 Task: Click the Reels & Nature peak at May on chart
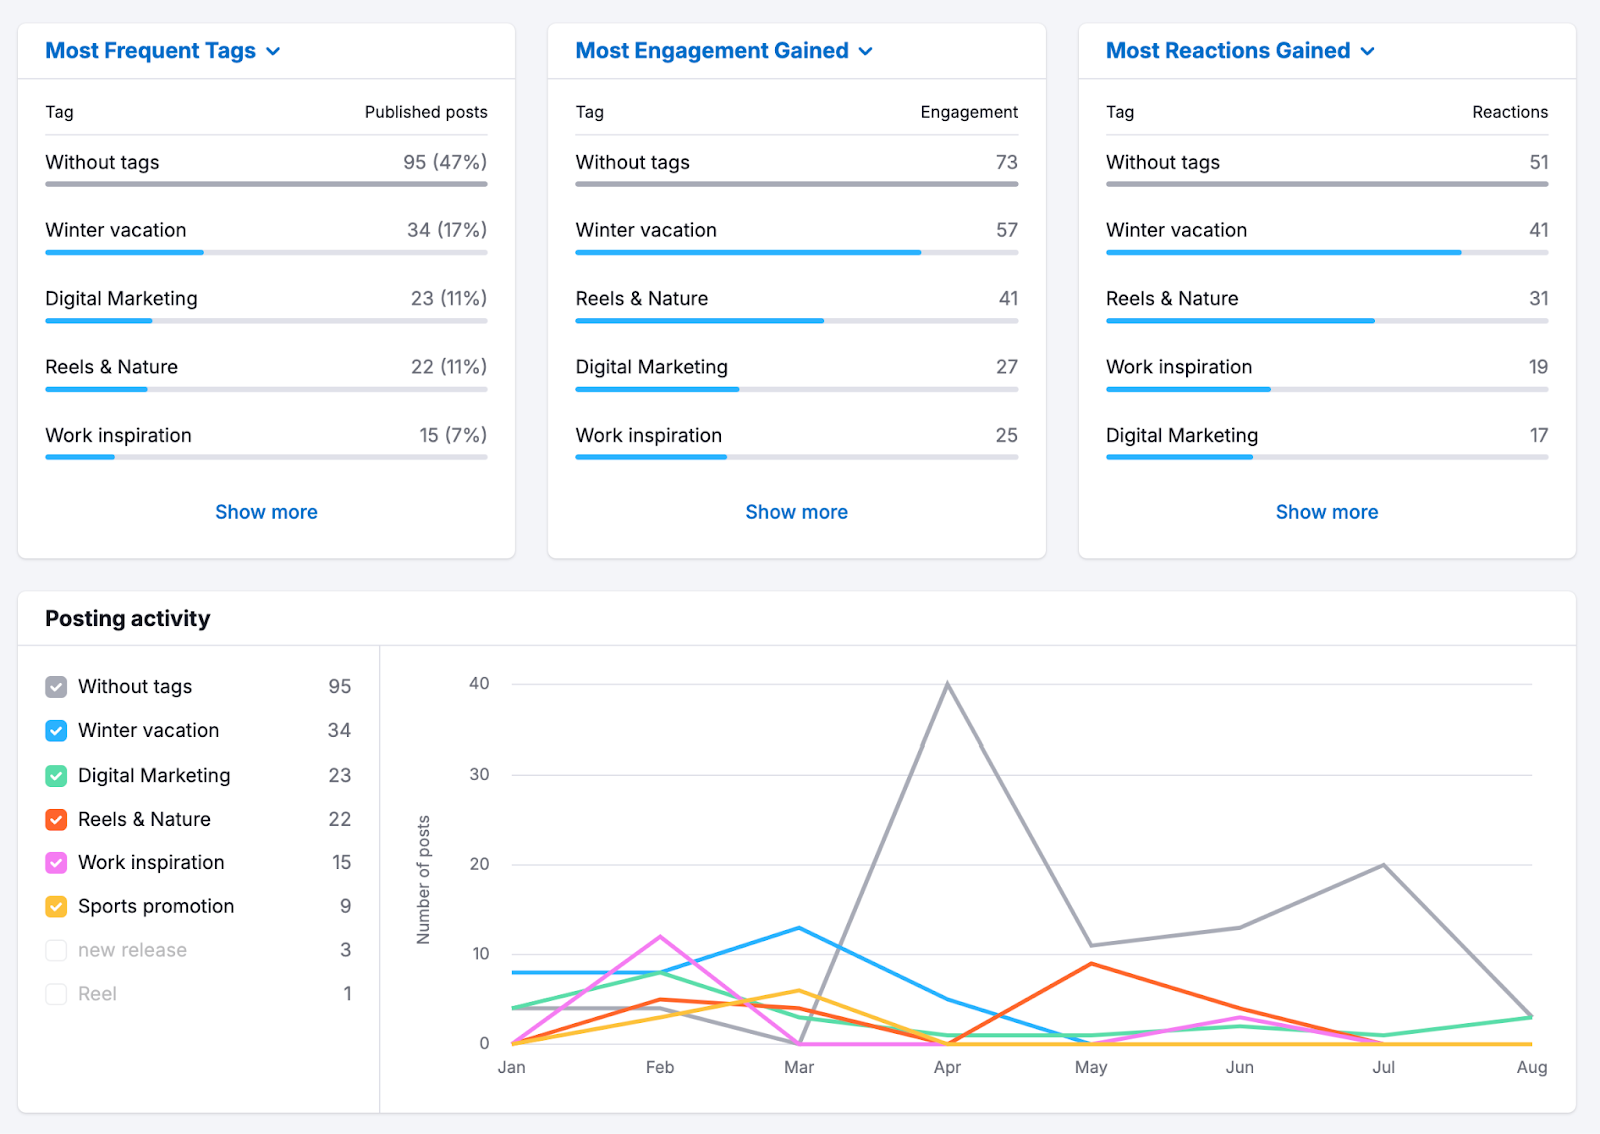tap(1092, 964)
